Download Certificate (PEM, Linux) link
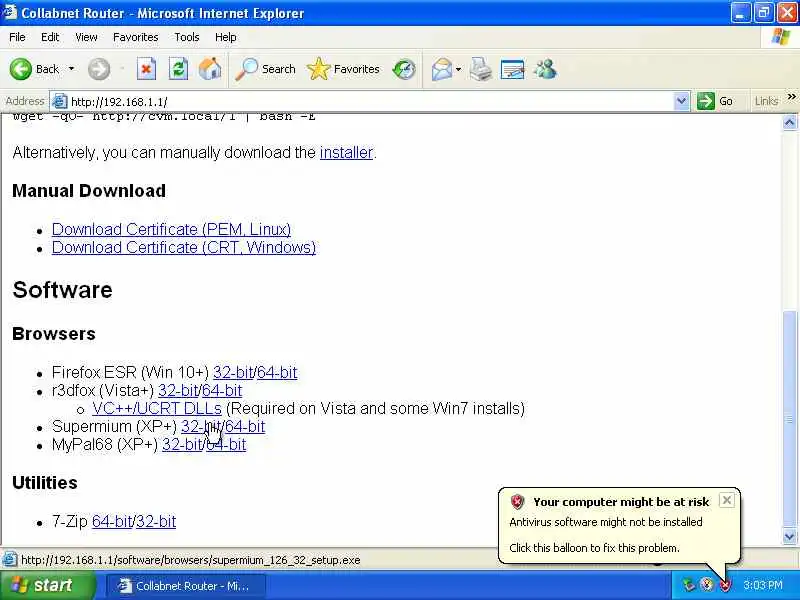Screen dimensions: 800x600 pos(171,229)
